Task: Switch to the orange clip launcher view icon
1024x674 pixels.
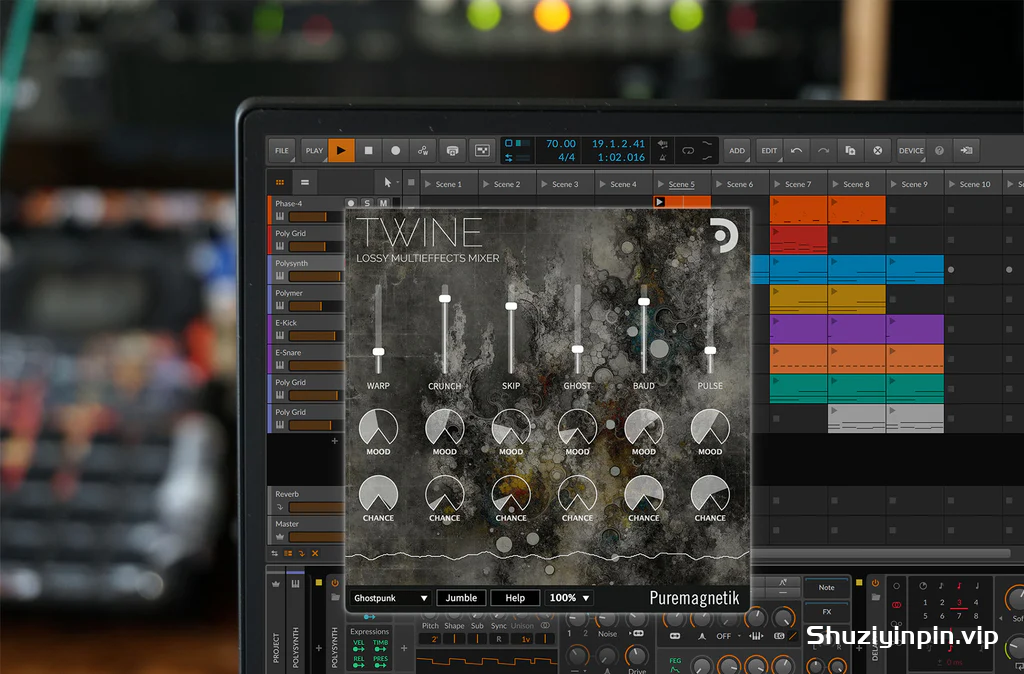Action: coord(280,182)
